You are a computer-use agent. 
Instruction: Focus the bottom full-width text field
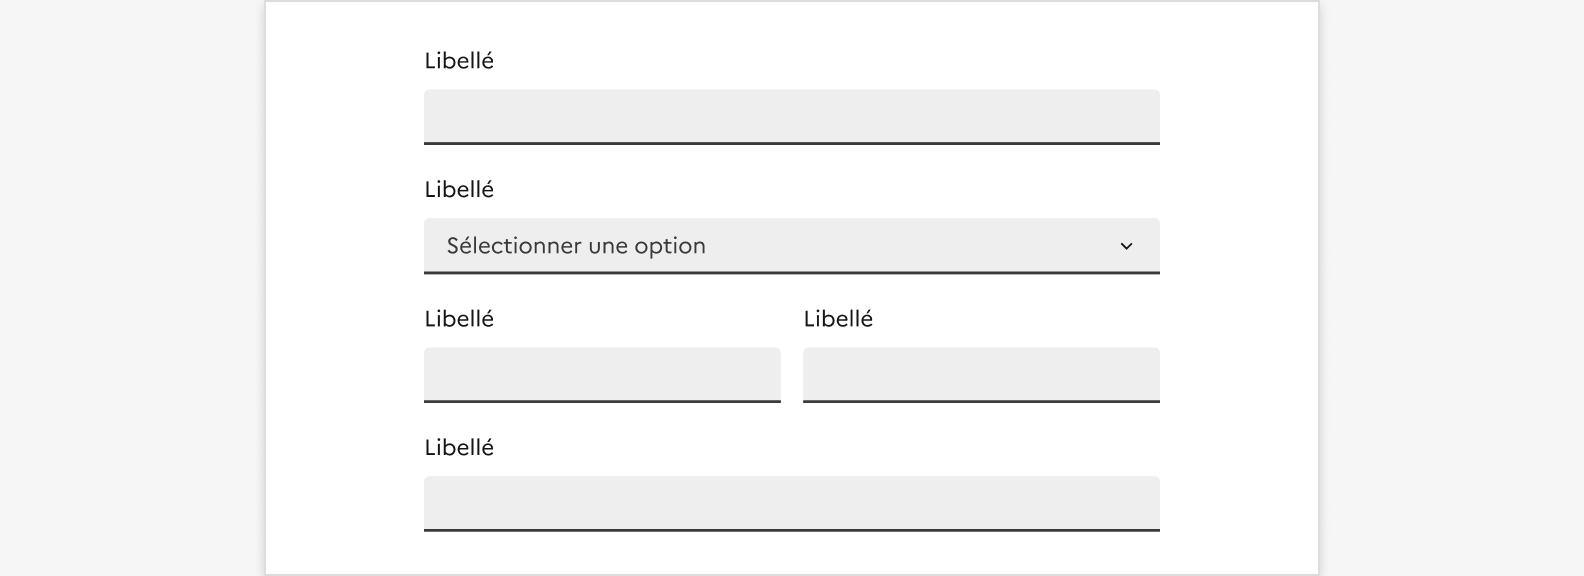pos(791,502)
